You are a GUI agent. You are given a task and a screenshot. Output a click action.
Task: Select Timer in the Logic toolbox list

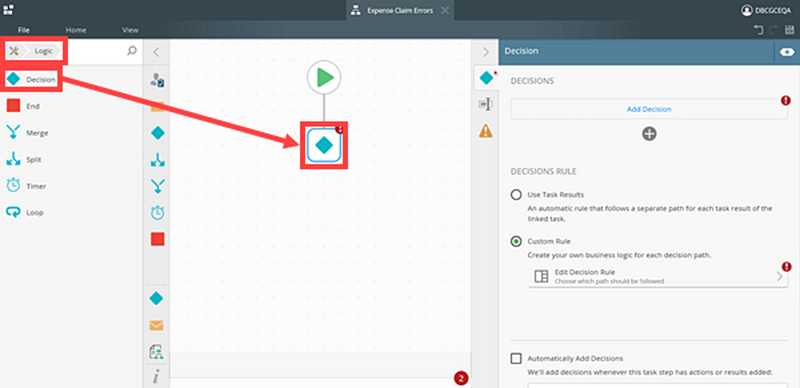(x=26, y=186)
